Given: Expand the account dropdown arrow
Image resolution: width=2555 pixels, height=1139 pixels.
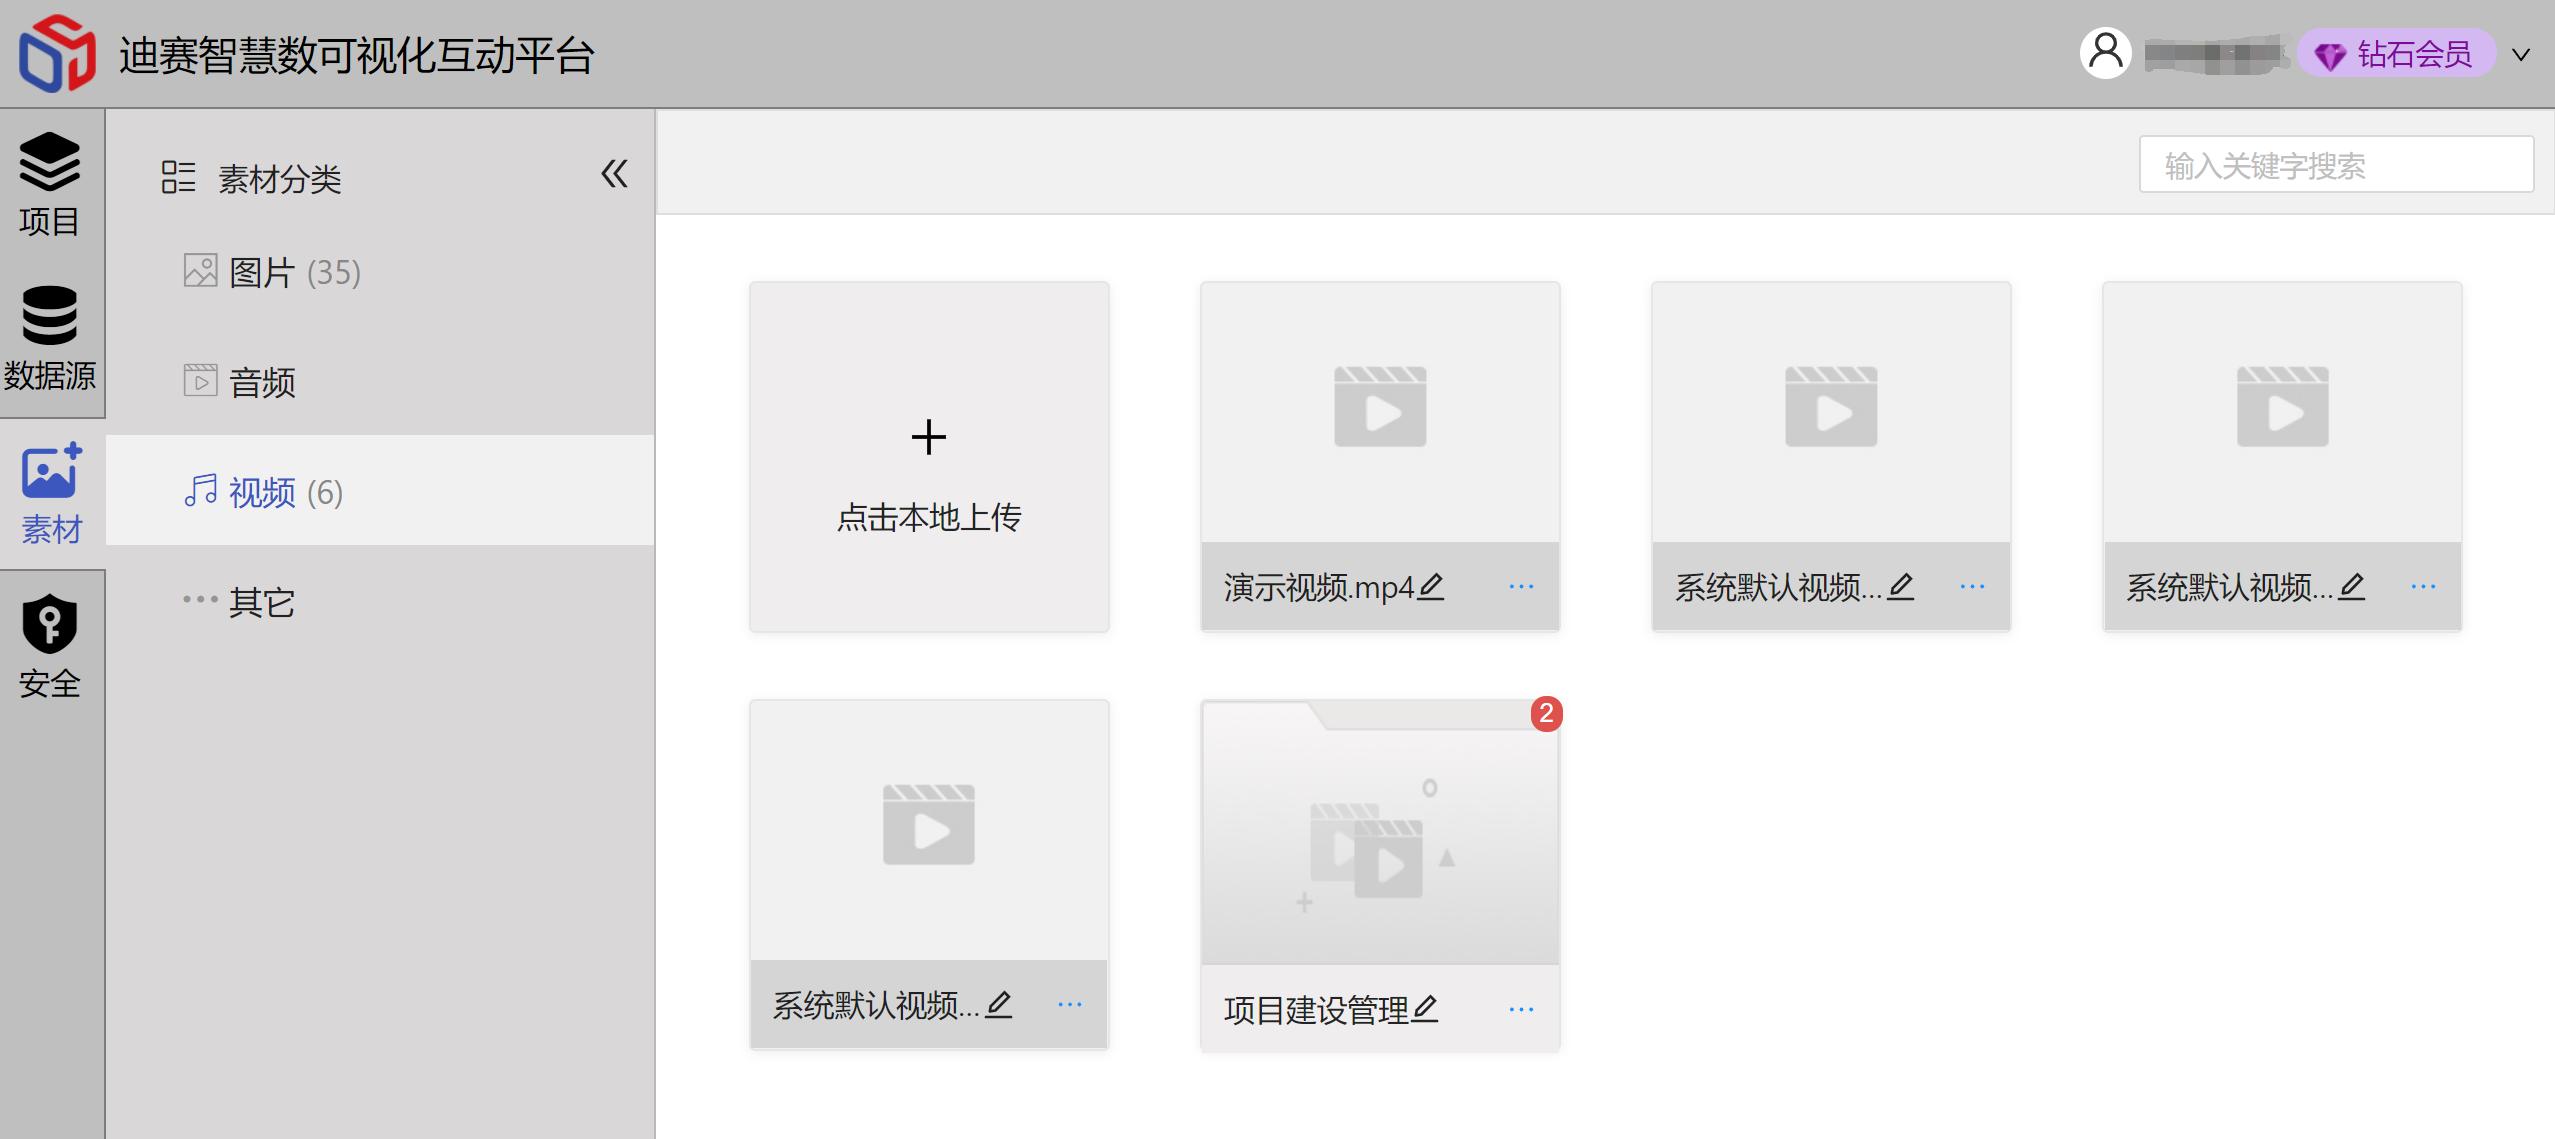Looking at the screenshot, I should 2521,54.
